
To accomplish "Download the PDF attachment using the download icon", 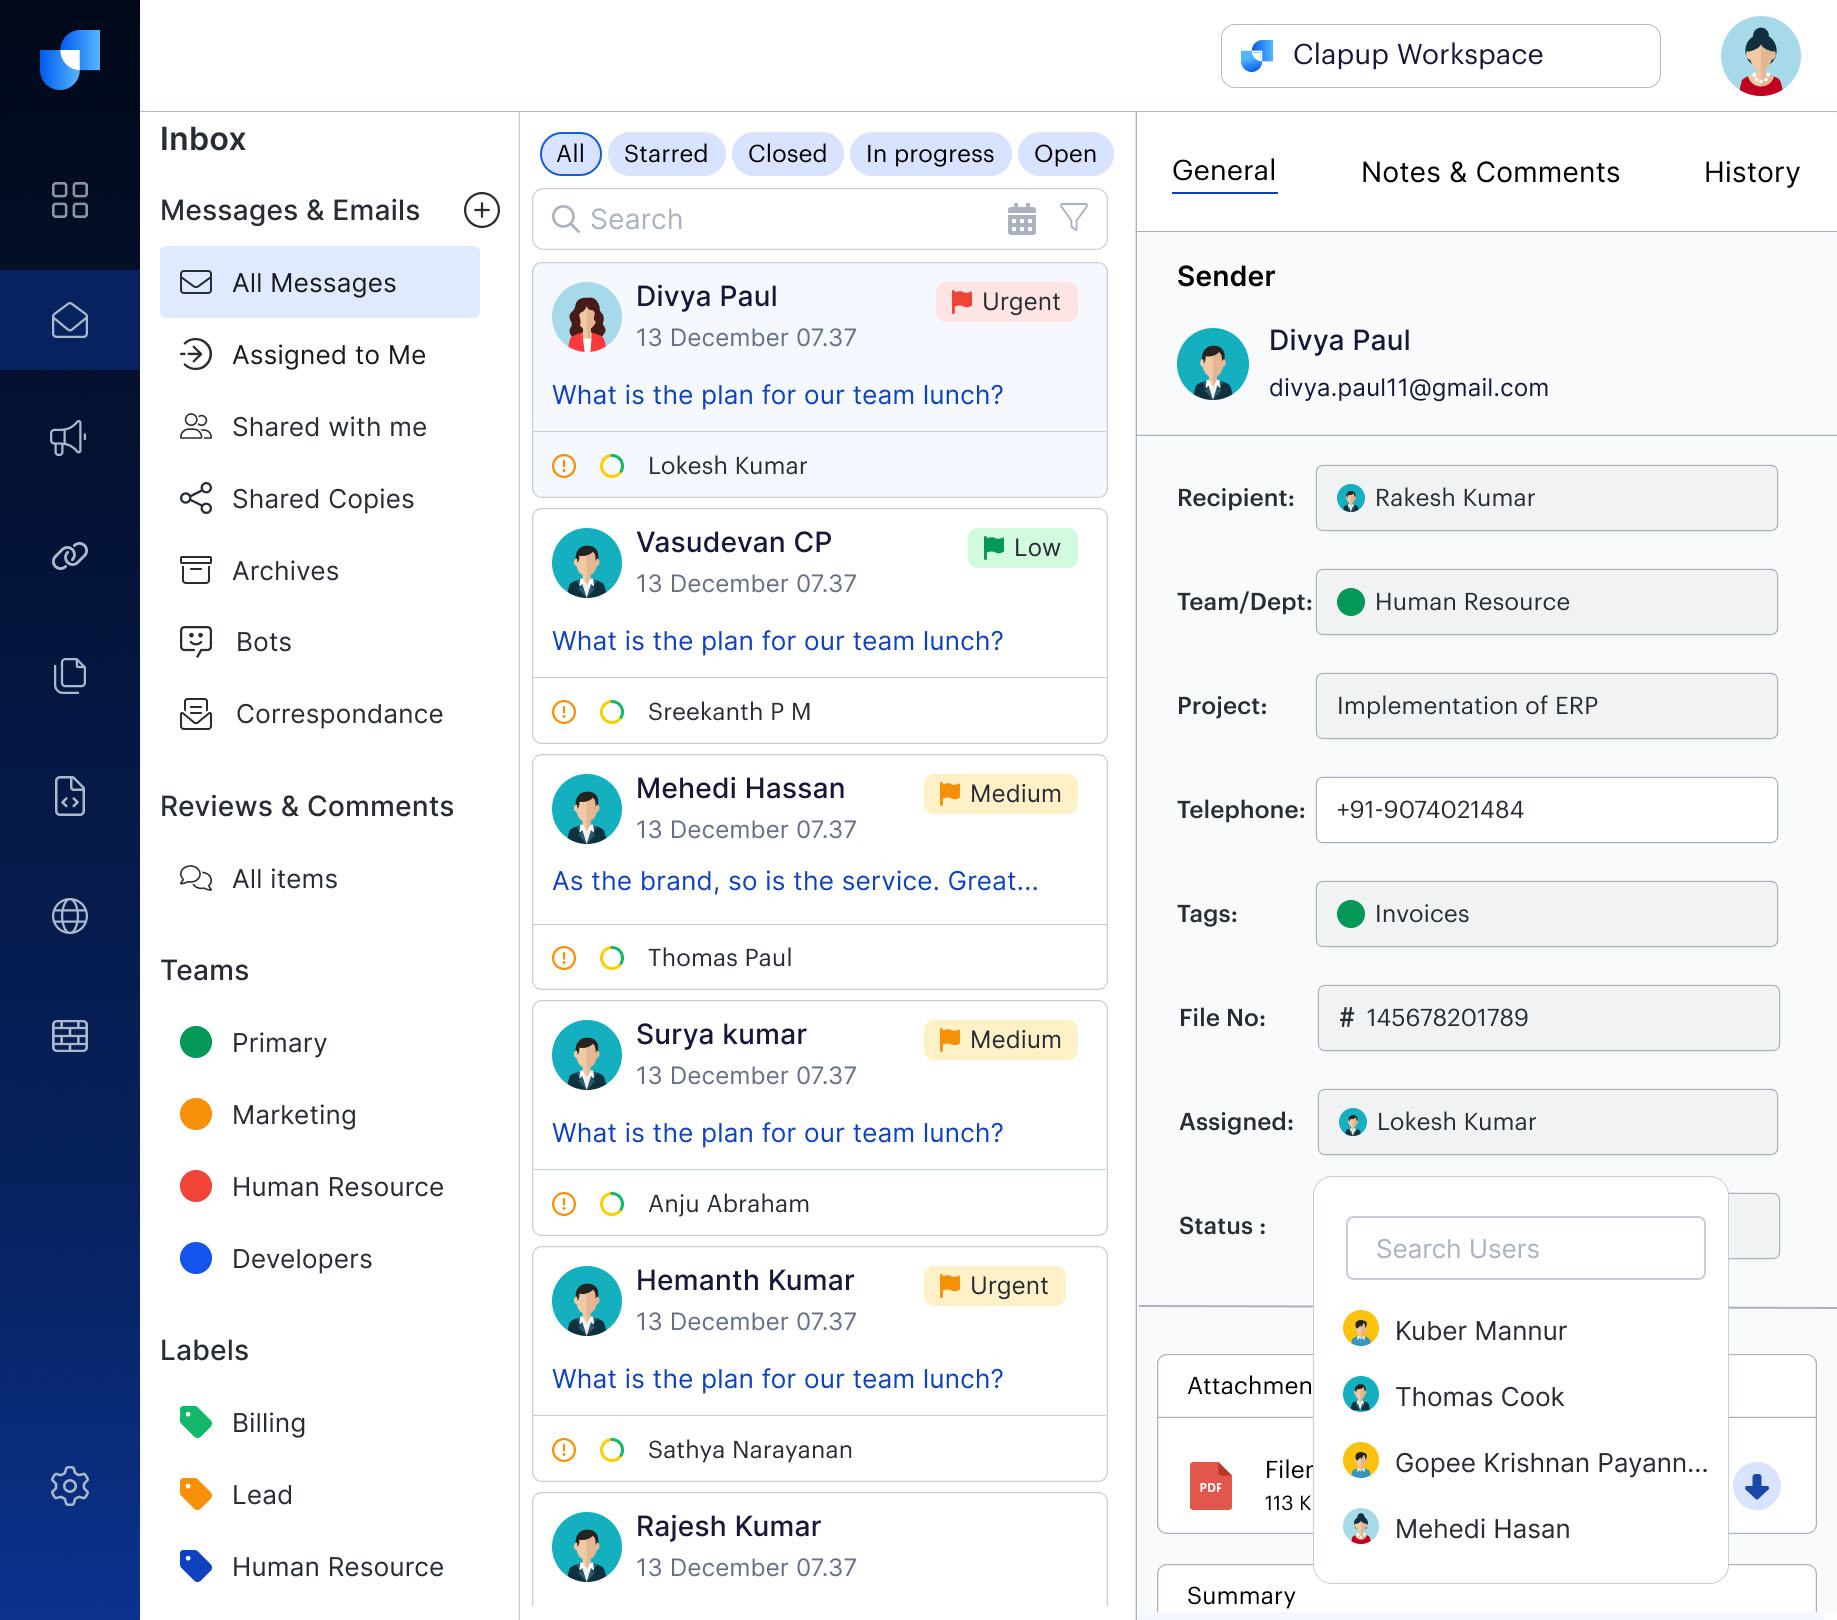I will click(1757, 1486).
